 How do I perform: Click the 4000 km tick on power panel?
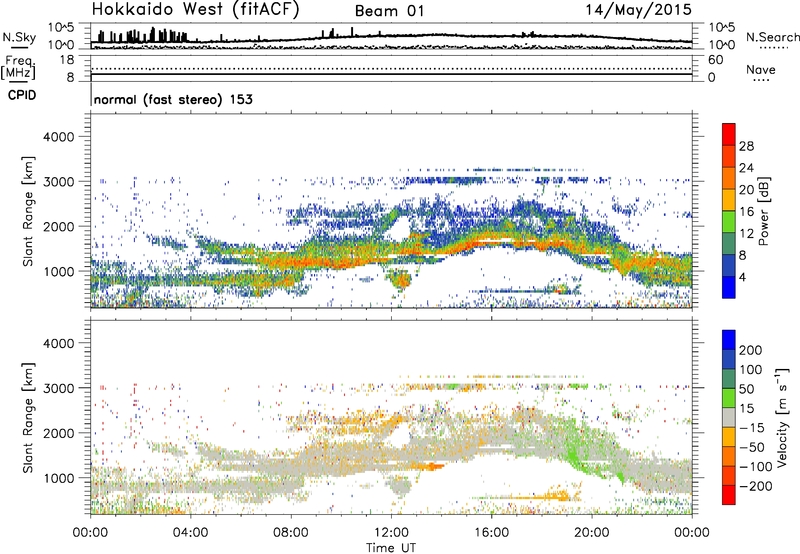click(x=58, y=137)
